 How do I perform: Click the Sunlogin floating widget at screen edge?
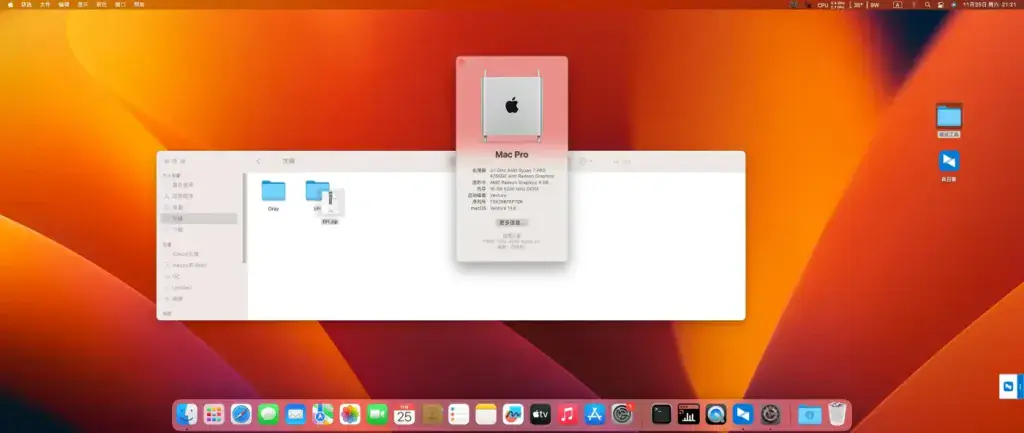pyautogui.click(x=1012, y=387)
